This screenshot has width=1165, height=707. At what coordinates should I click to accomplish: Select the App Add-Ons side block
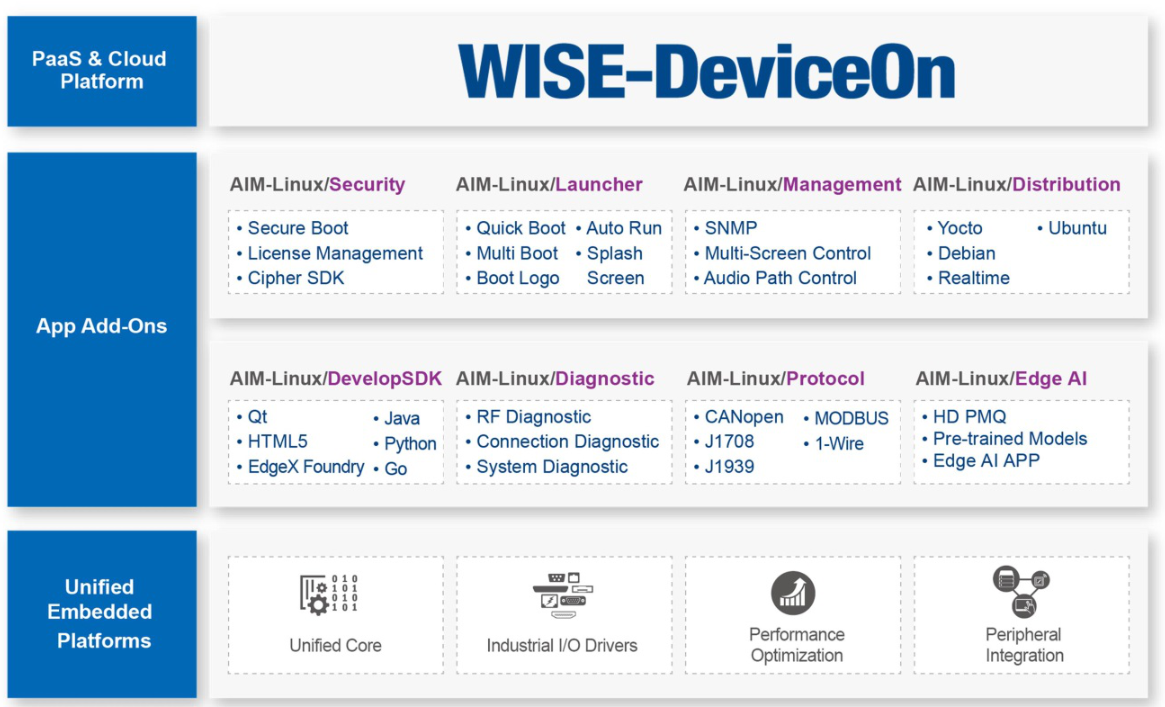102,326
